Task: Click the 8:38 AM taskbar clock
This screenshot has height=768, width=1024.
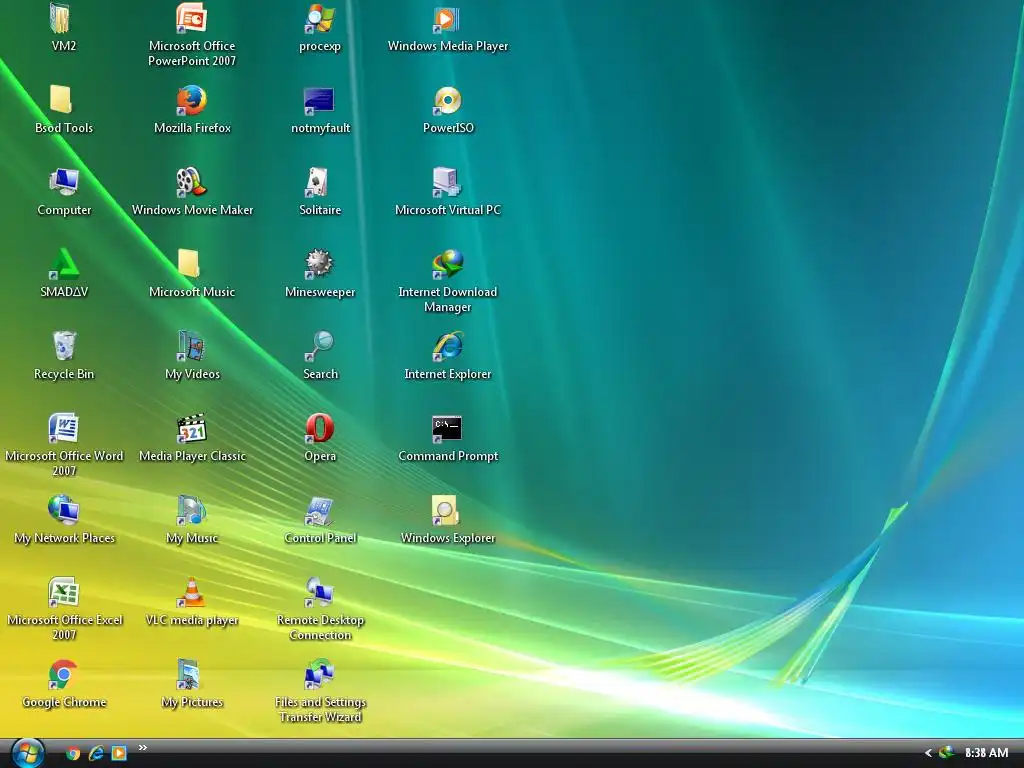Action: [x=986, y=753]
